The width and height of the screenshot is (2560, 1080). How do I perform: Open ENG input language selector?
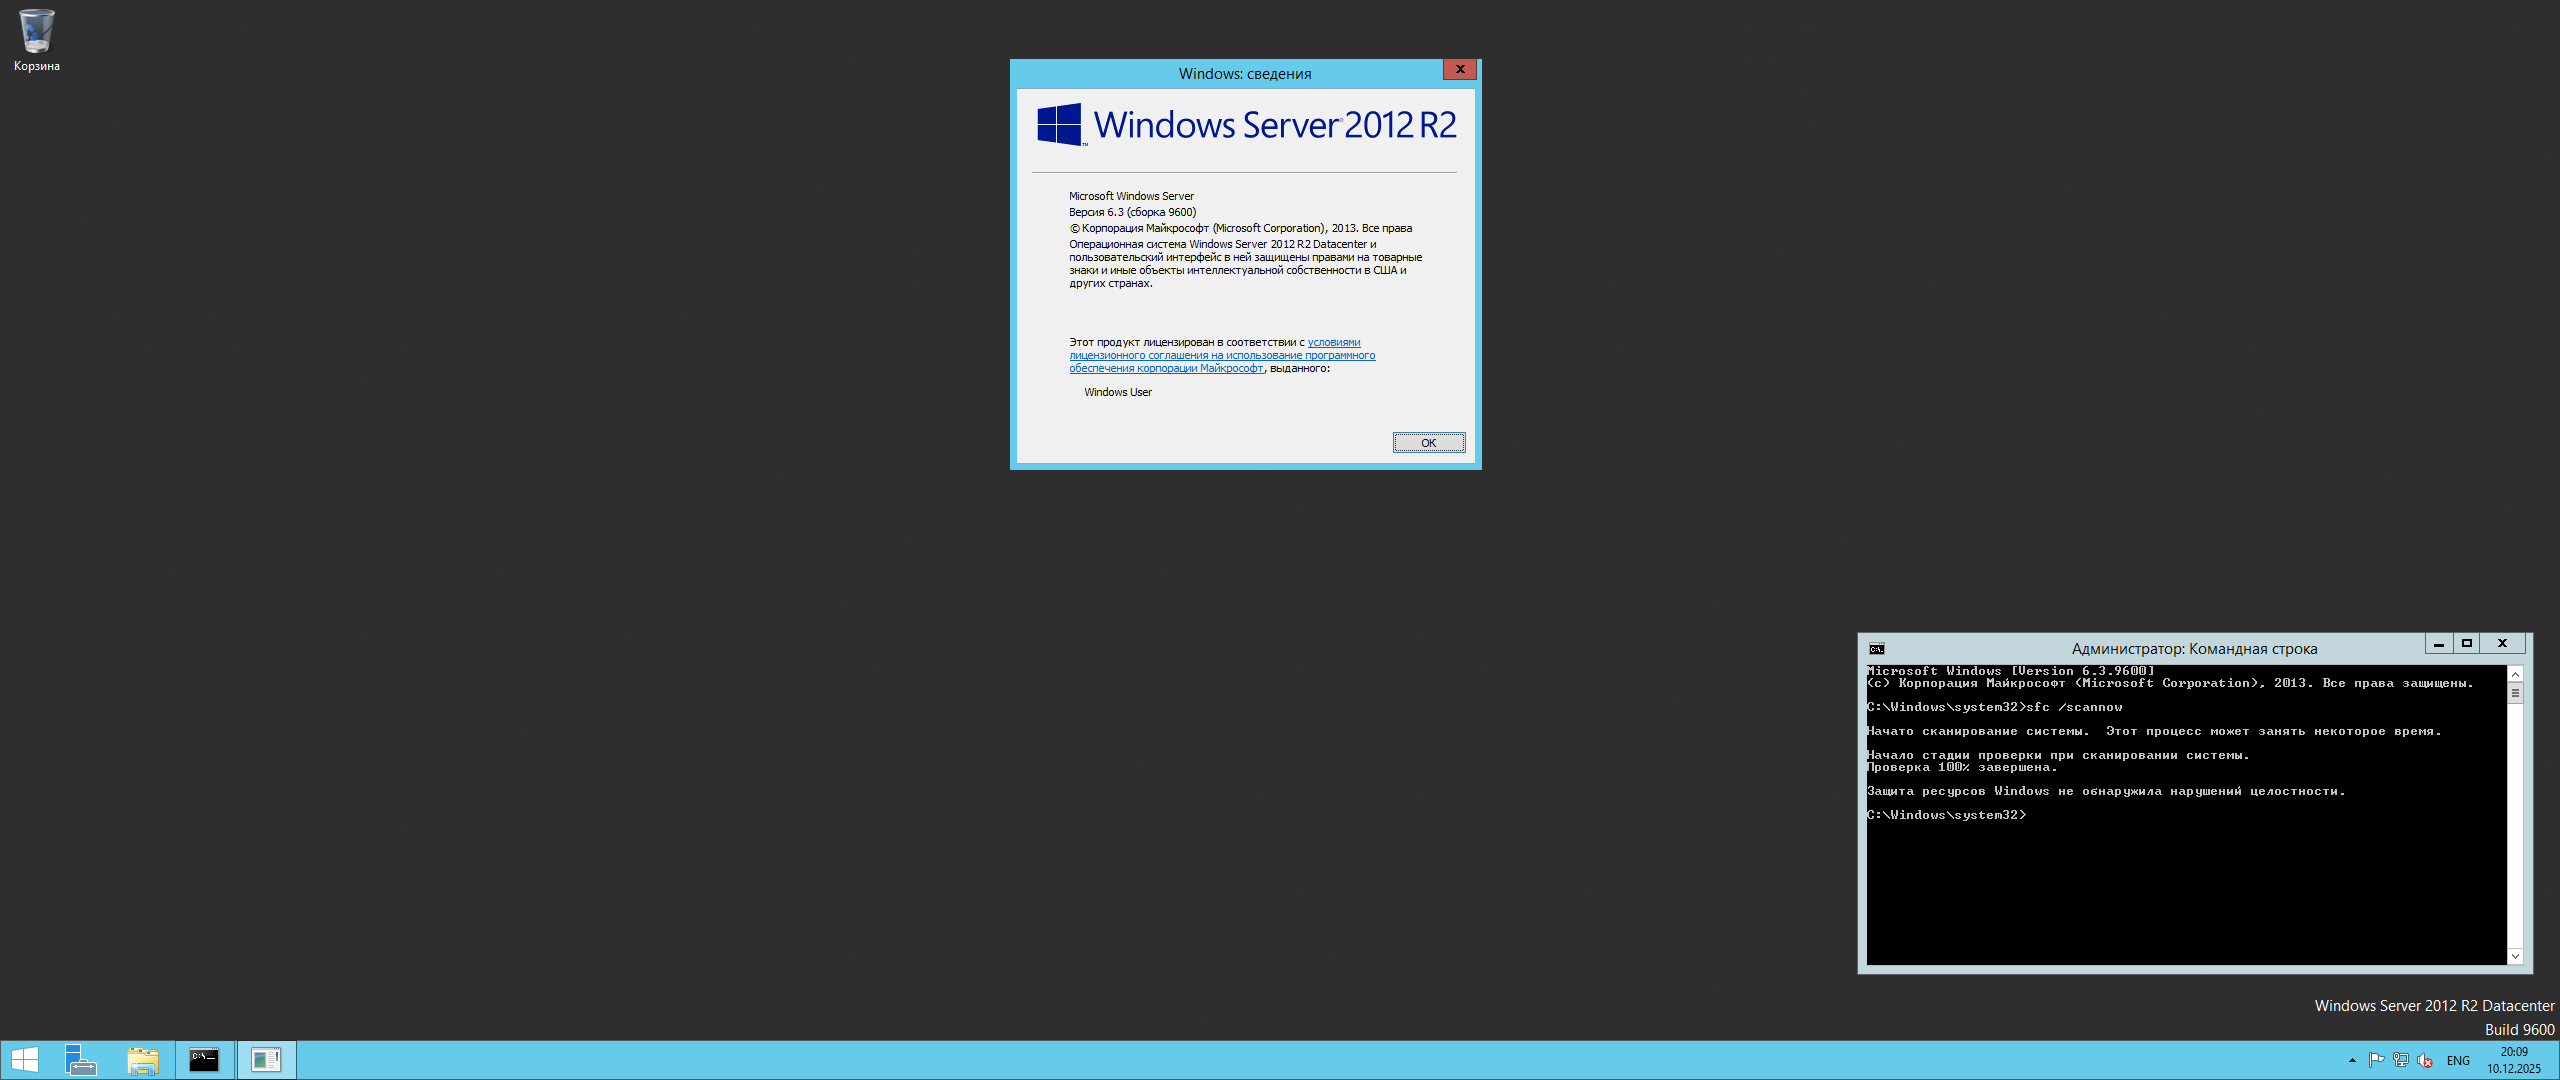coord(2458,1060)
